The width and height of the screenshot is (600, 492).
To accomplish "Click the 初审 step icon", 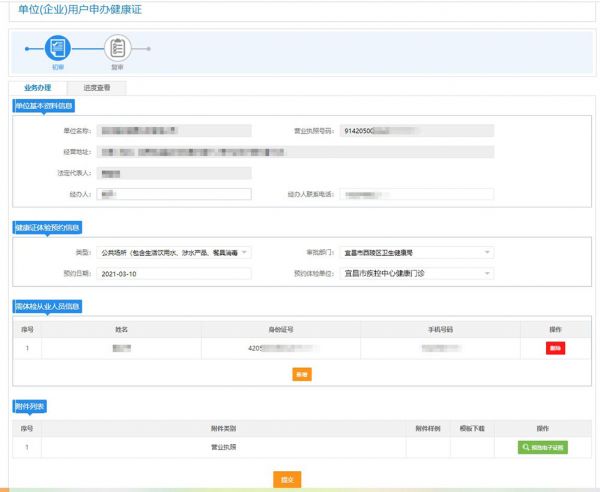I will 58,47.
